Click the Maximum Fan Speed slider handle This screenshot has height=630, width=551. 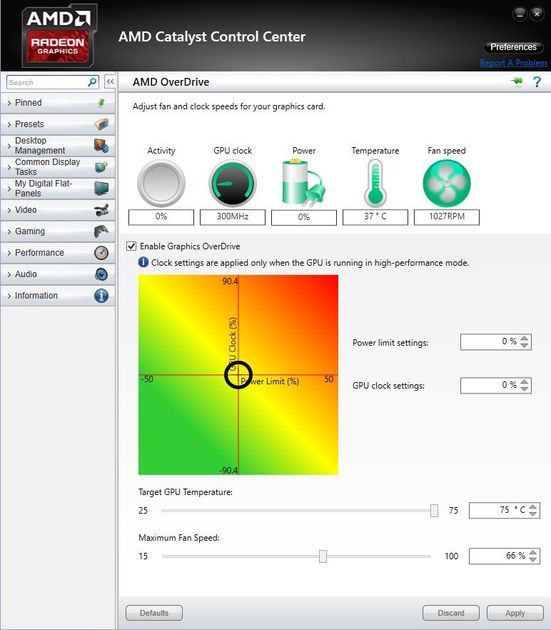click(323, 556)
